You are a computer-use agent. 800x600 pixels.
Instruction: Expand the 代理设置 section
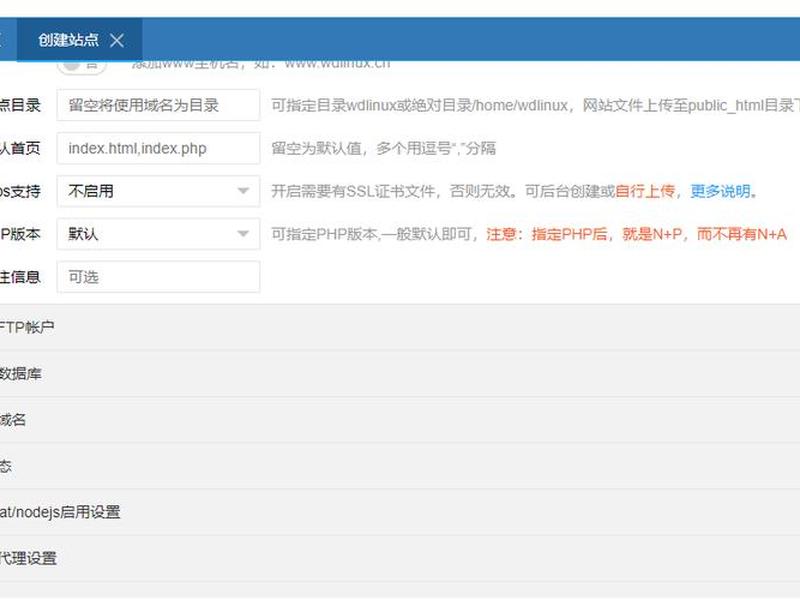(400, 558)
